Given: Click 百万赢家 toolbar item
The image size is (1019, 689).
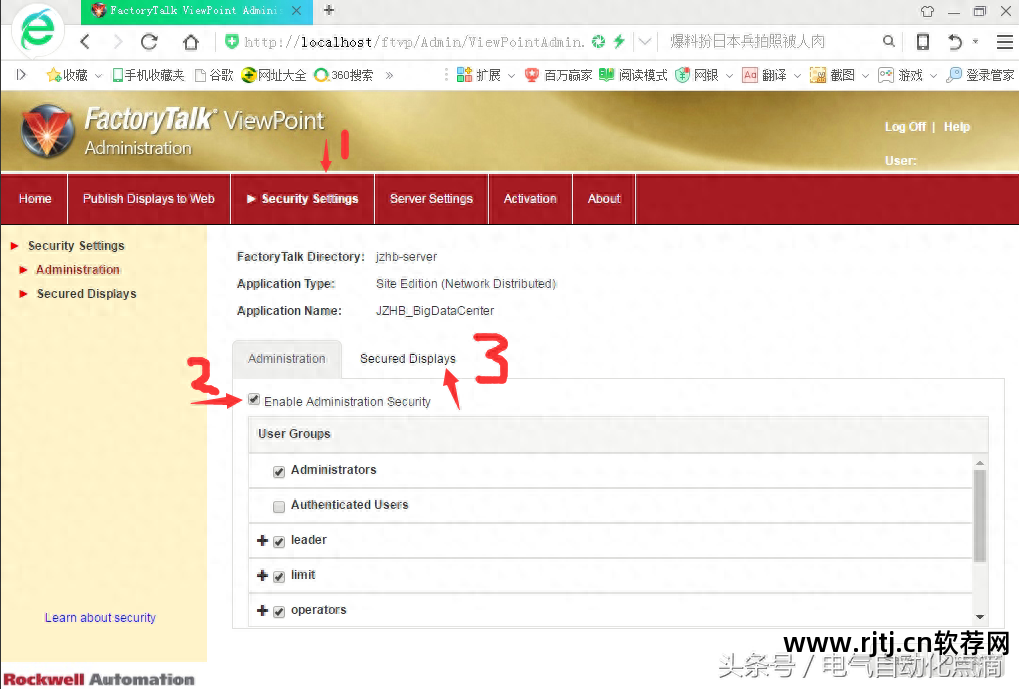Looking at the screenshot, I should click(558, 75).
